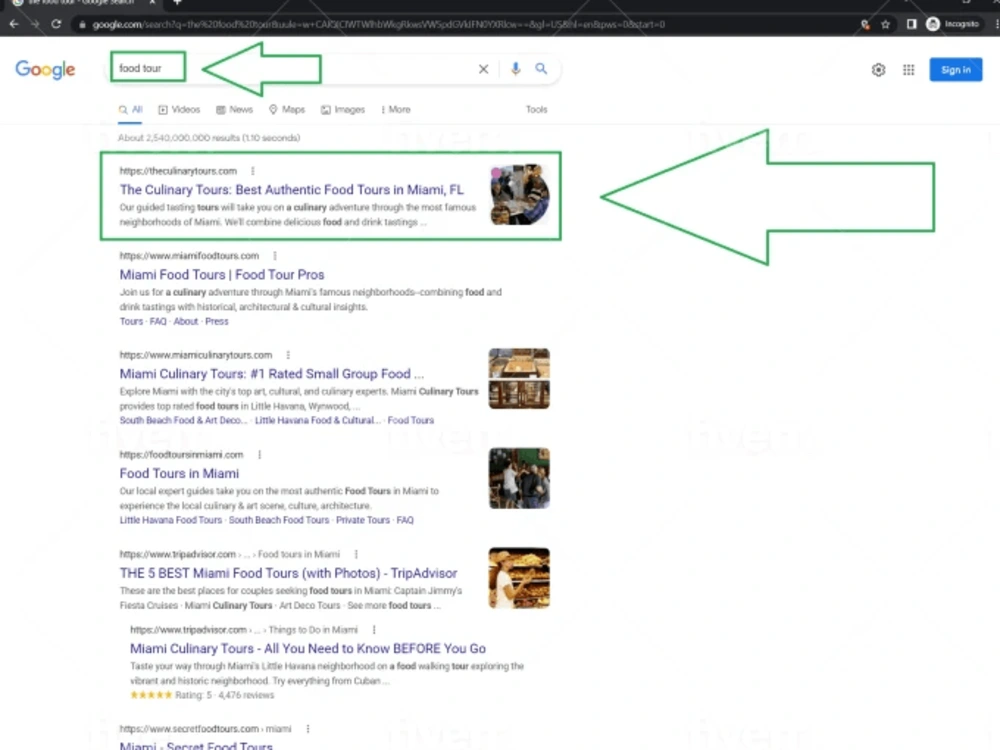Click the Sign in button
The image size is (1000, 750).
pos(955,70)
